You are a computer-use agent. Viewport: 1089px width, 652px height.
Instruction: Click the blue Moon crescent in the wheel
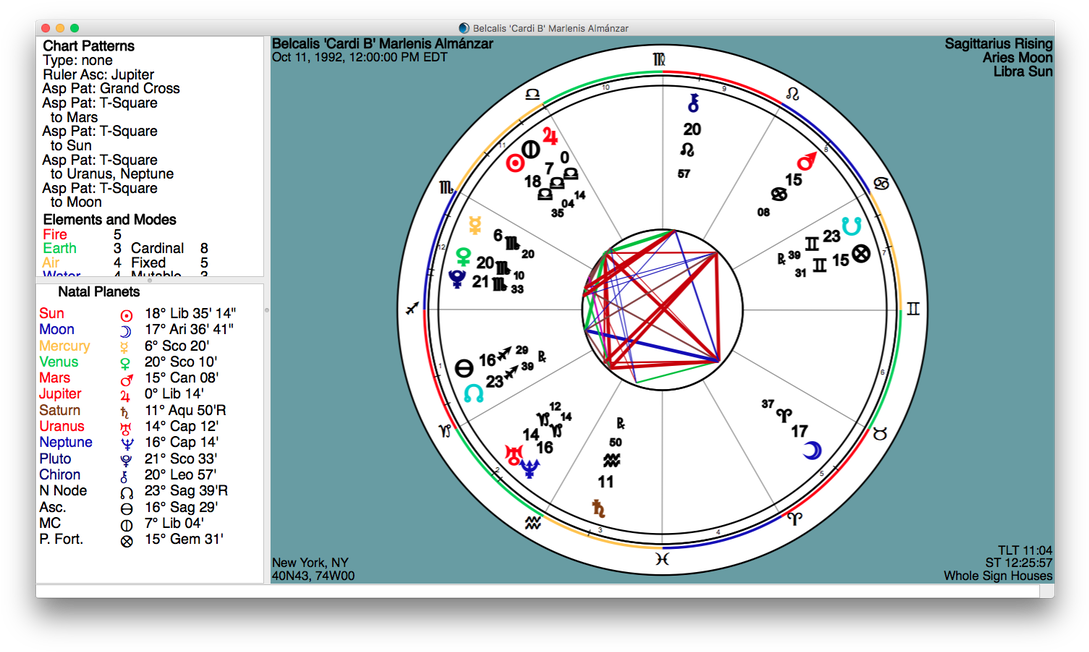click(x=811, y=451)
